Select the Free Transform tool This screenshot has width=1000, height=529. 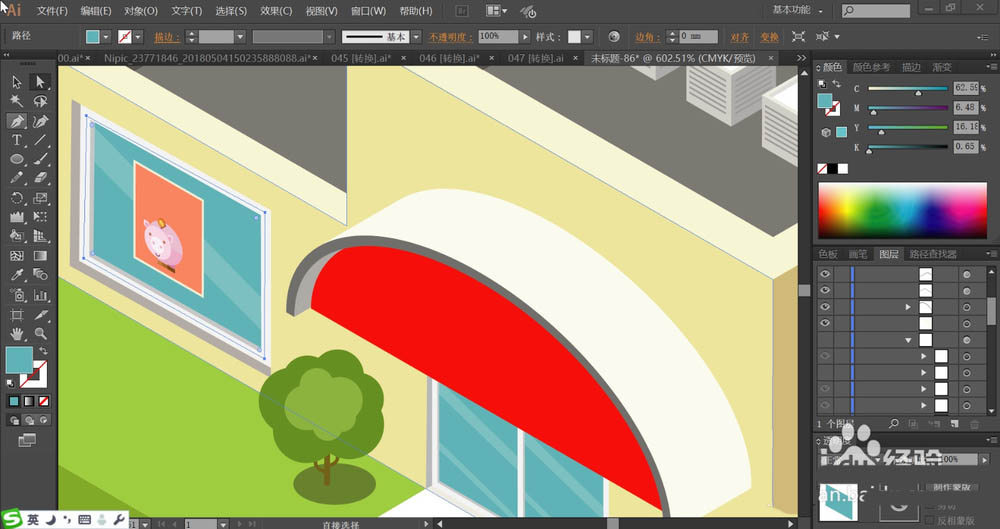coord(40,217)
